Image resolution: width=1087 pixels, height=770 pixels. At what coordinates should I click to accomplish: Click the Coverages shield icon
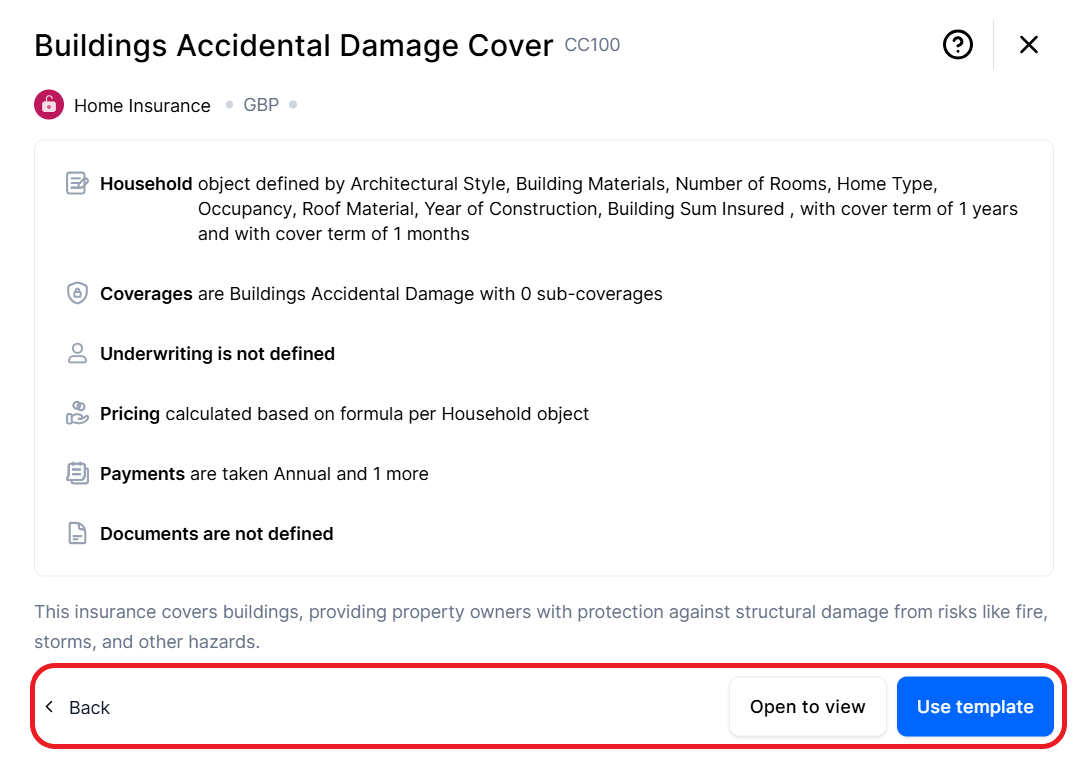tap(77, 294)
